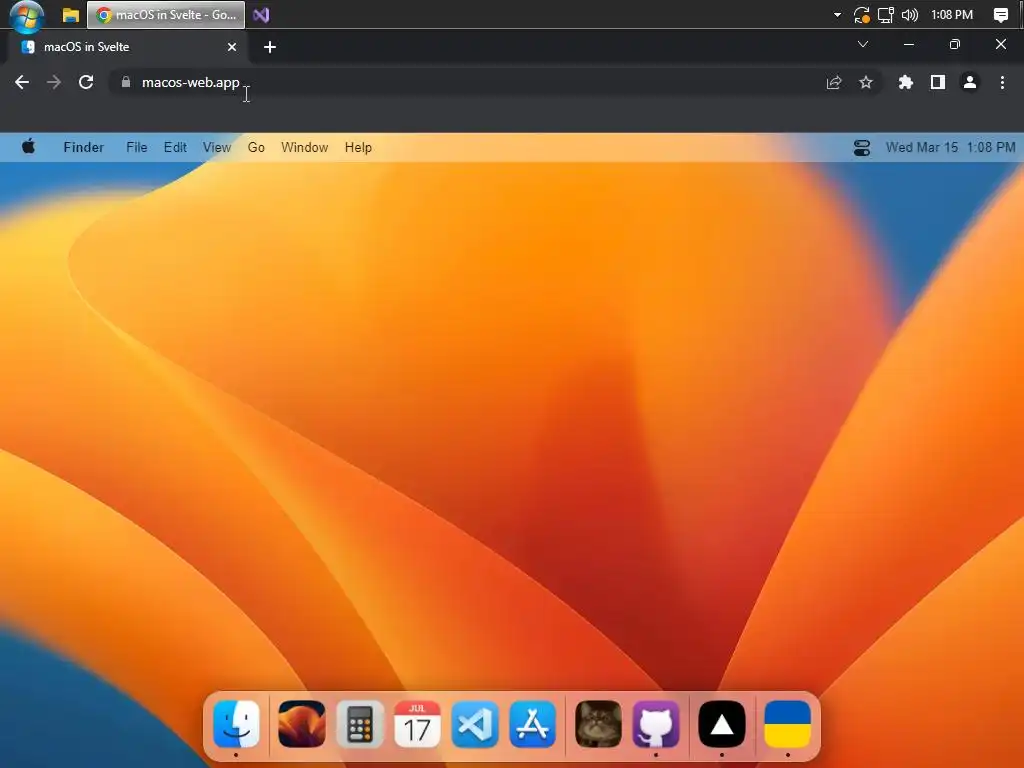Click the Wed Mar 15 menu bar clock
Image resolution: width=1024 pixels, height=768 pixels.
[950, 148]
